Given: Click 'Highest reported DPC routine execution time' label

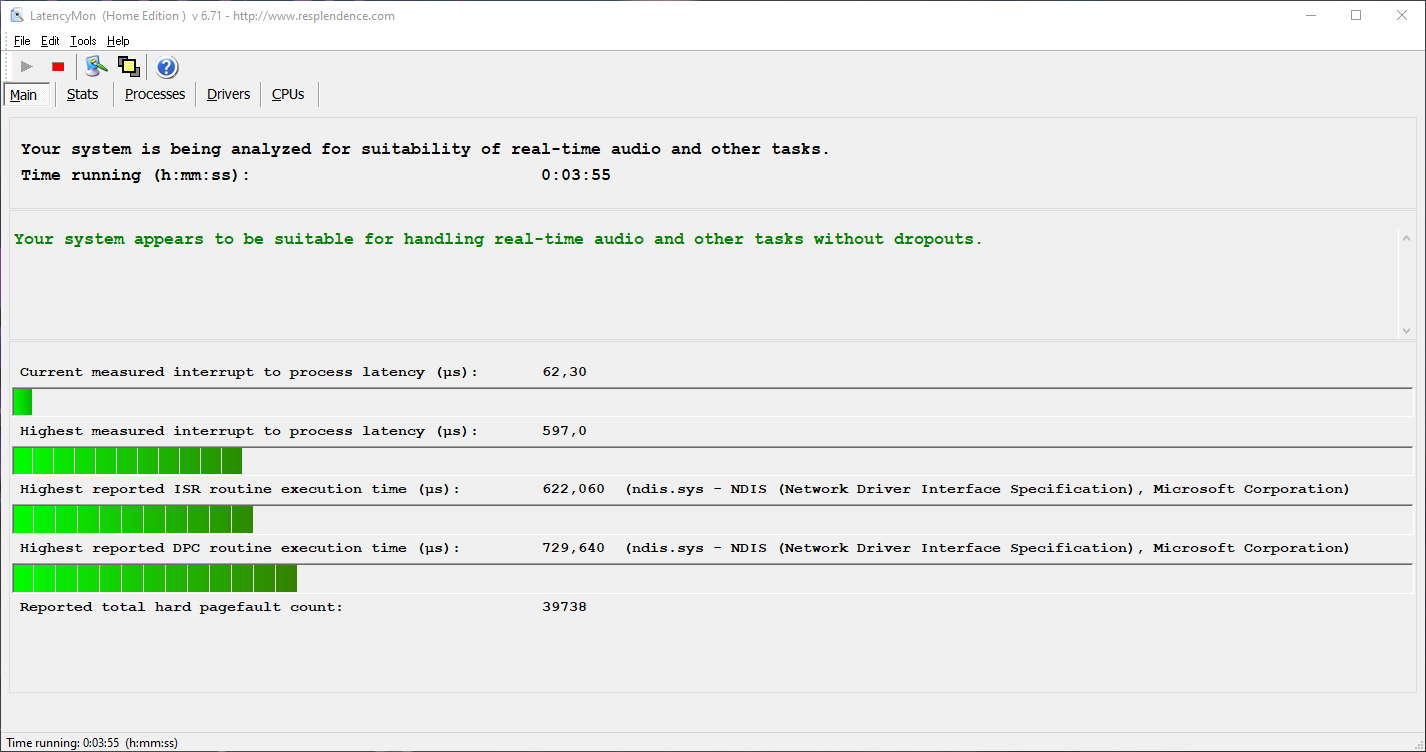Looking at the screenshot, I should (x=240, y=548).
